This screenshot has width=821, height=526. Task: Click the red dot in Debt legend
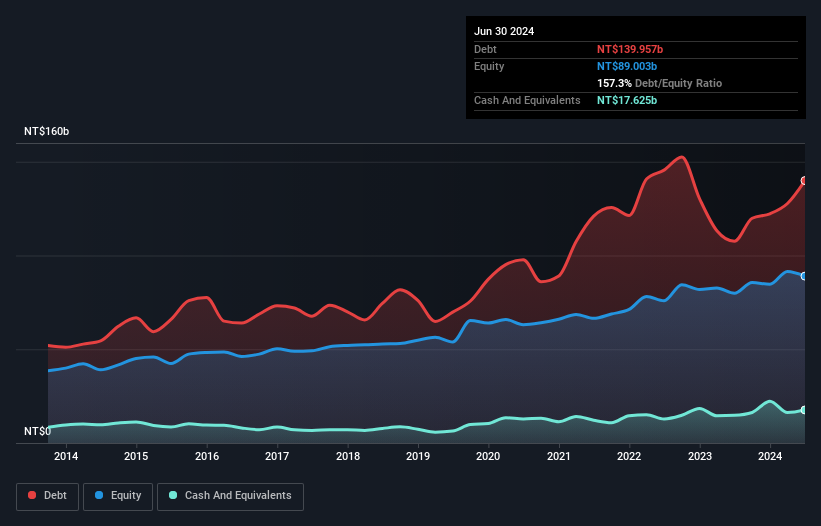tap(32, 495)
